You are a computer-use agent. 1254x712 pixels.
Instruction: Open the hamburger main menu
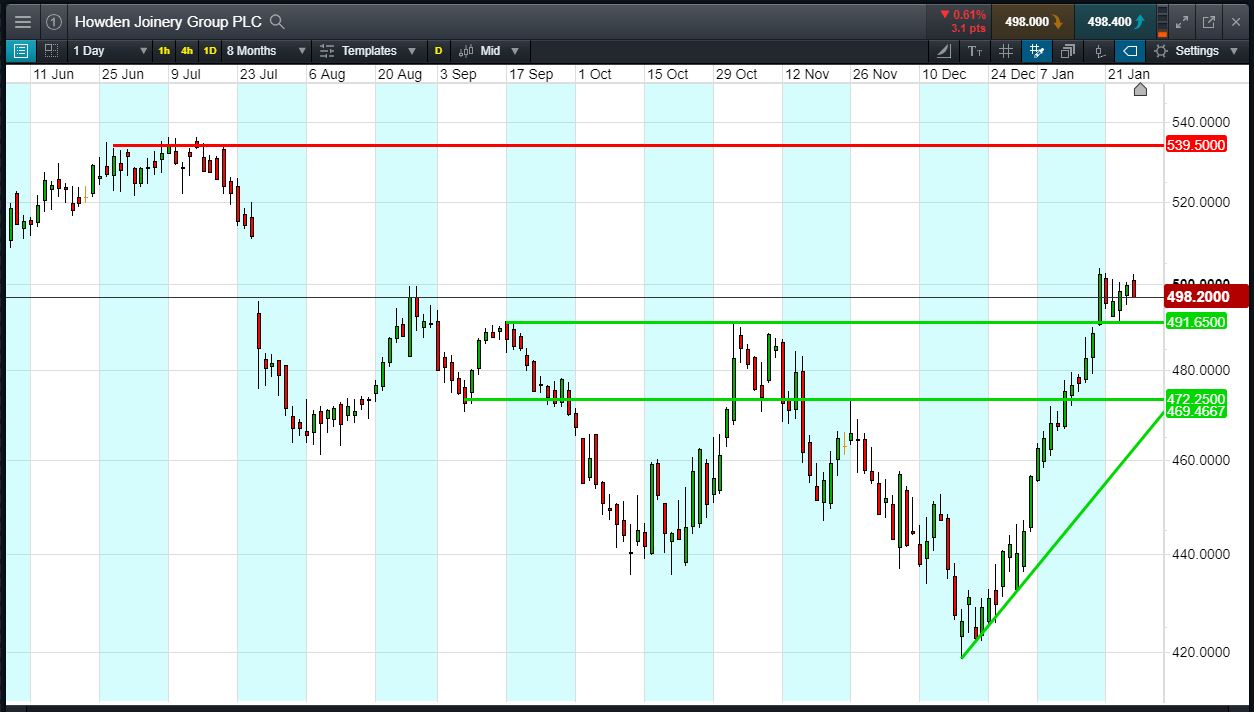coord(23,21)
